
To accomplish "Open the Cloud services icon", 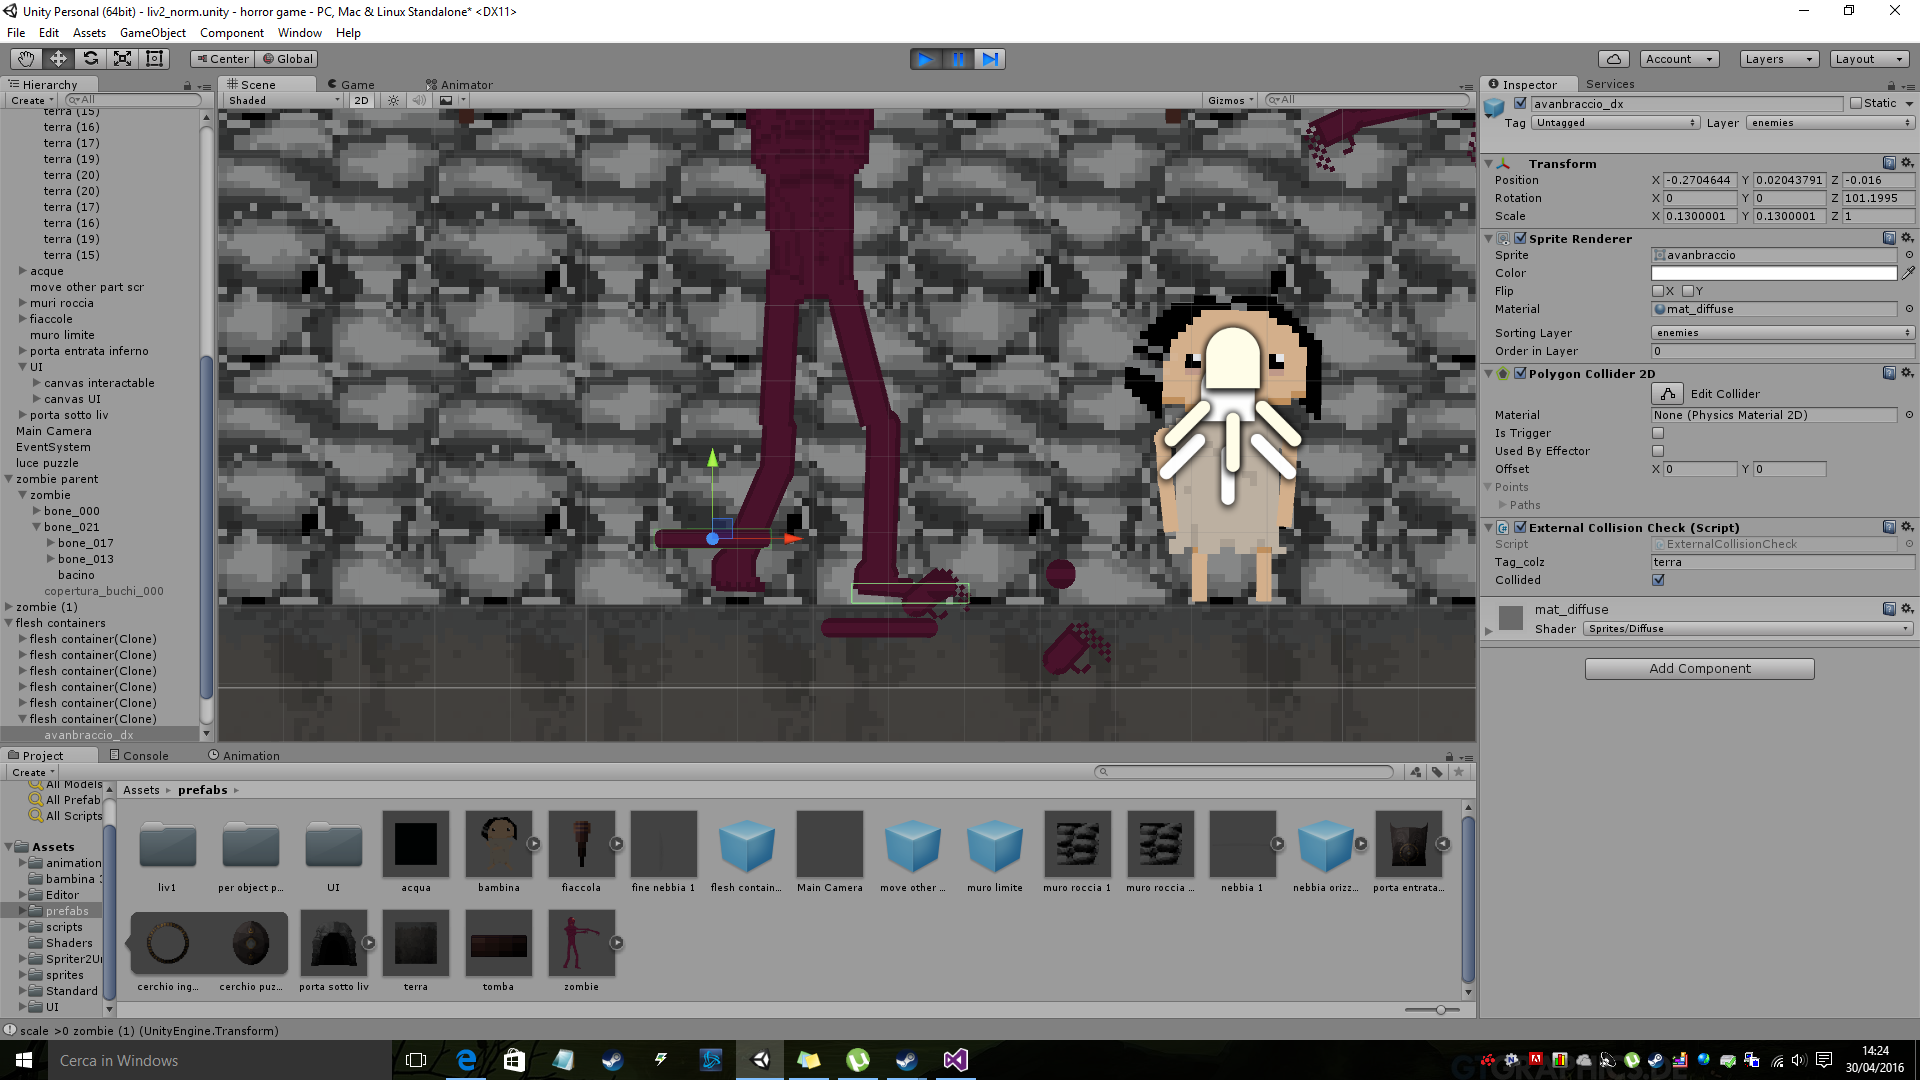I will coord(1613,59).
